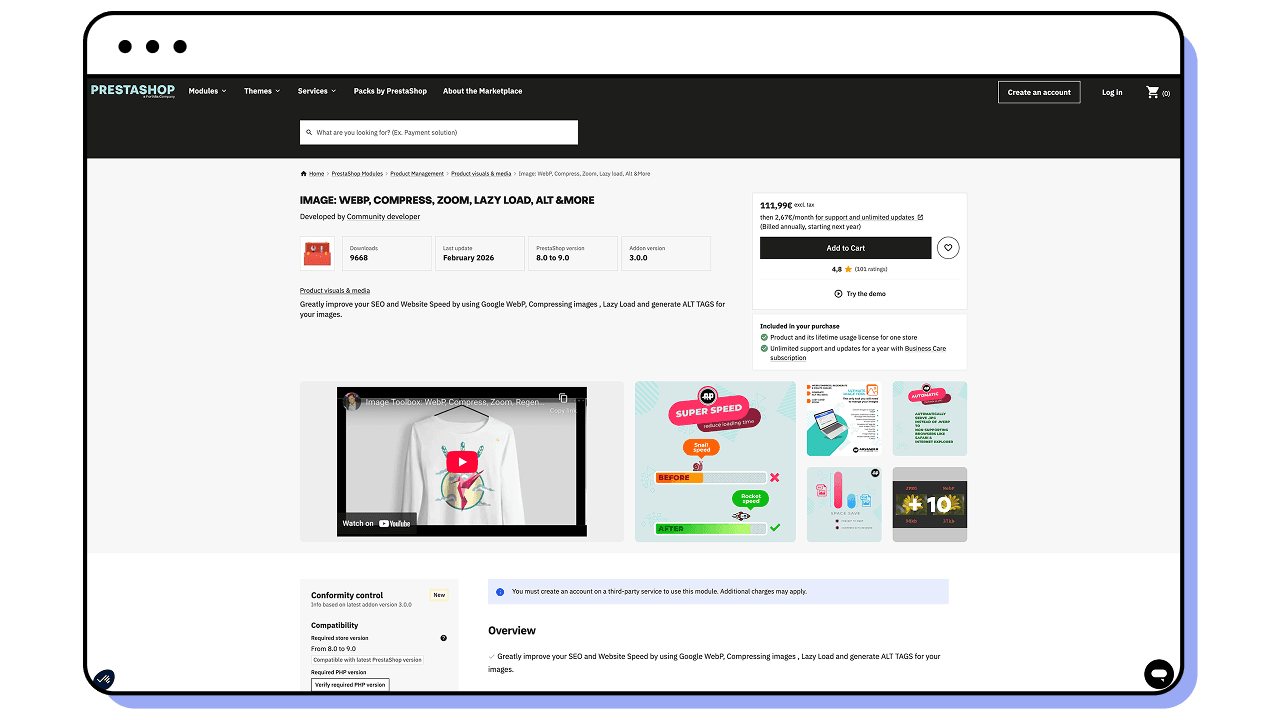
Task: Click the help question mark beside Required store version
Action: point(443,638)
